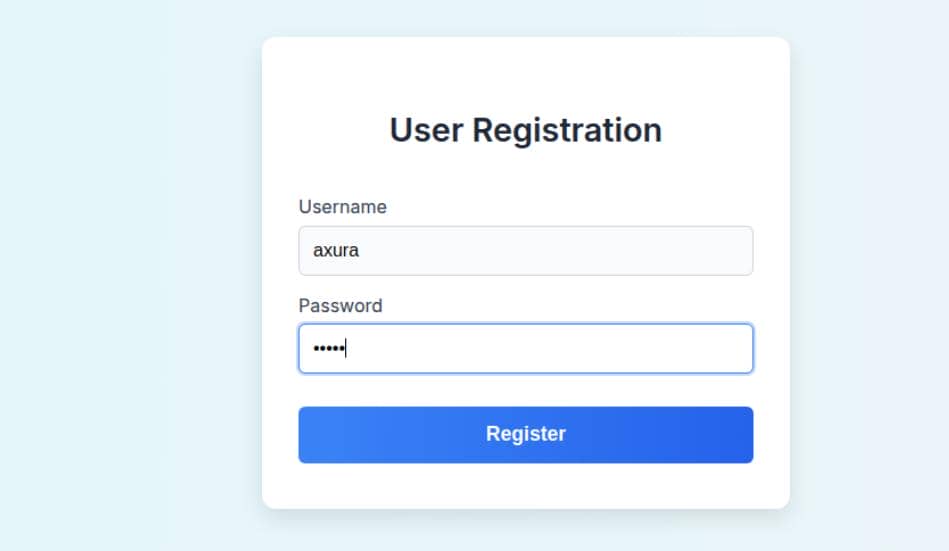Click the white card below the Register button
949x551 pixels.
(x=525, y=486)
